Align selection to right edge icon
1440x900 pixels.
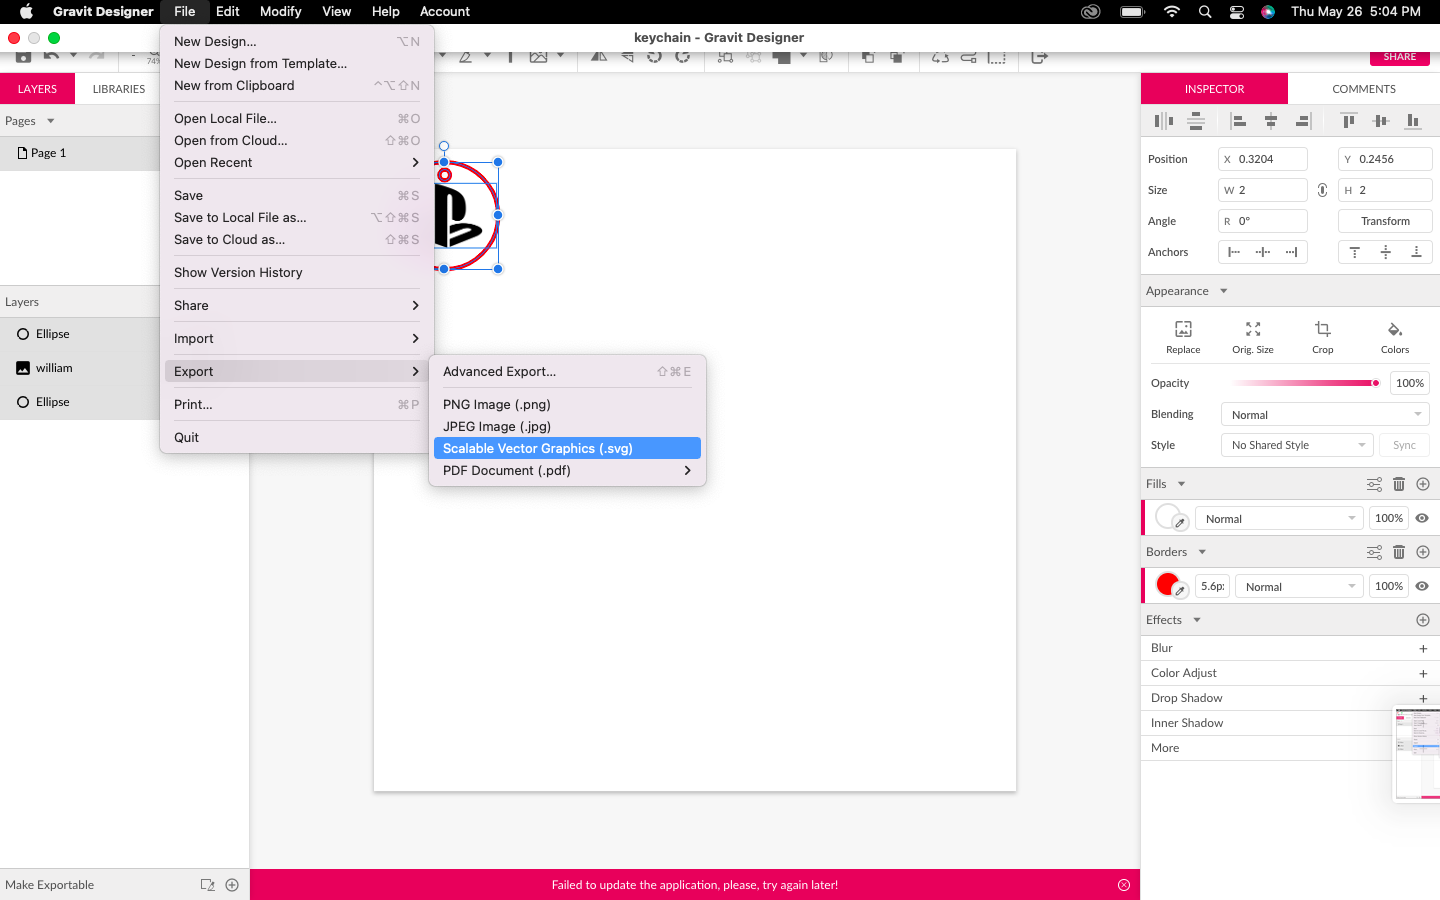[x=1303, y=121]
